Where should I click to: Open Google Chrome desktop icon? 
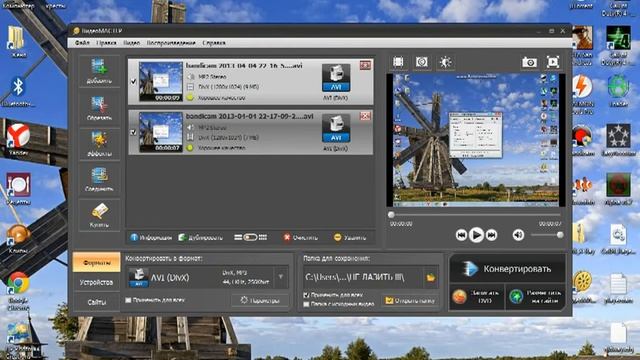click(18, 291)
